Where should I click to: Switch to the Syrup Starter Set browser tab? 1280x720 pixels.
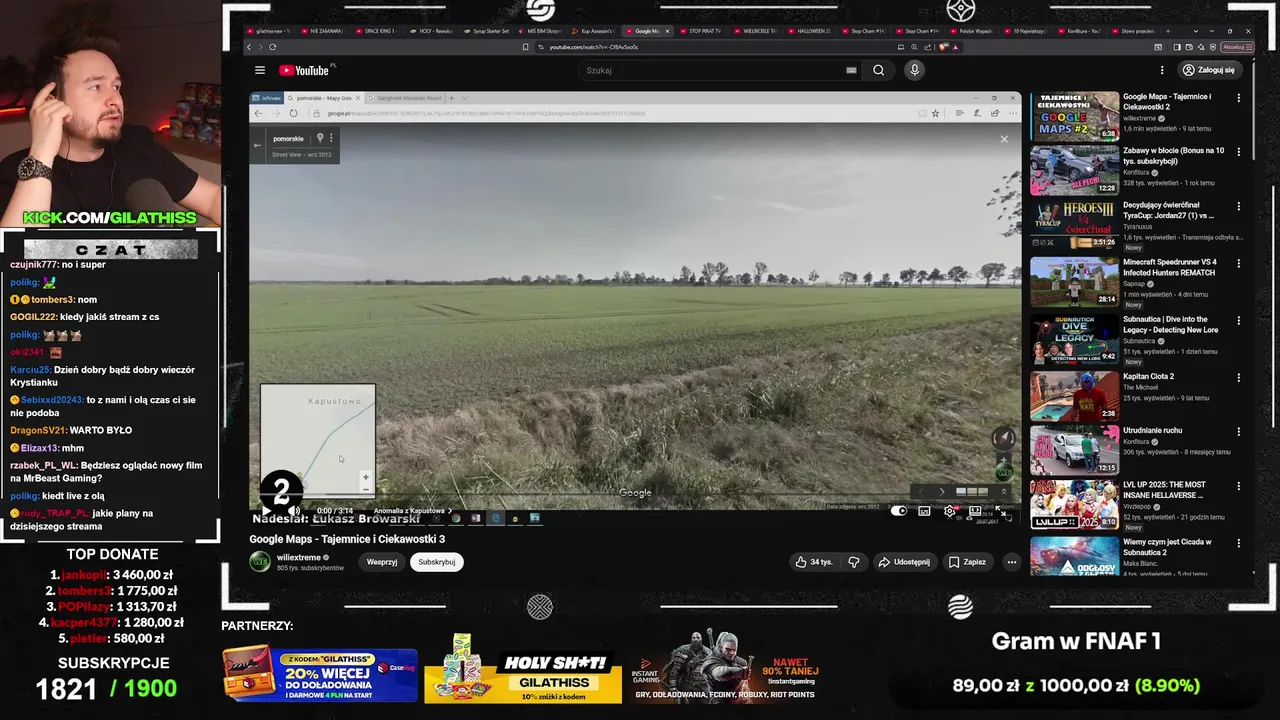coord(487,31)
